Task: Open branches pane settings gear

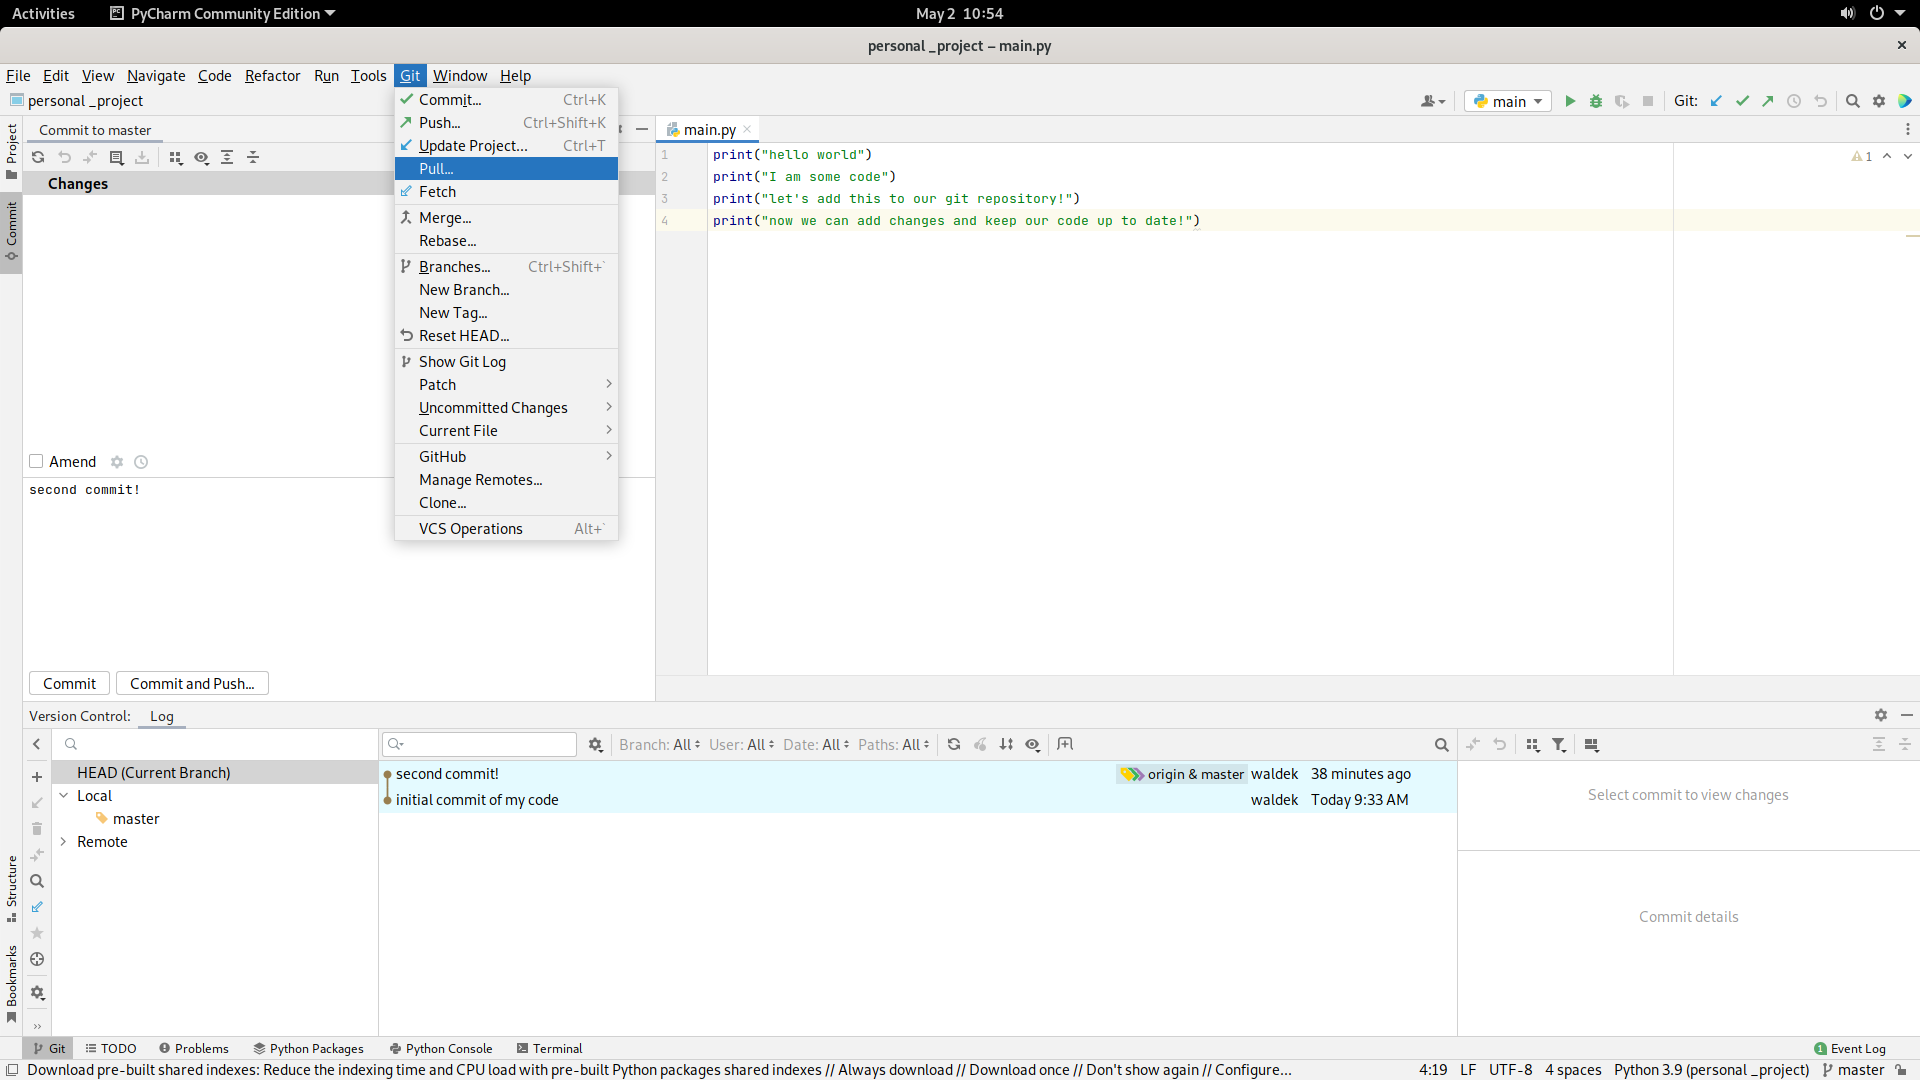Action: [x=37, y=993]
